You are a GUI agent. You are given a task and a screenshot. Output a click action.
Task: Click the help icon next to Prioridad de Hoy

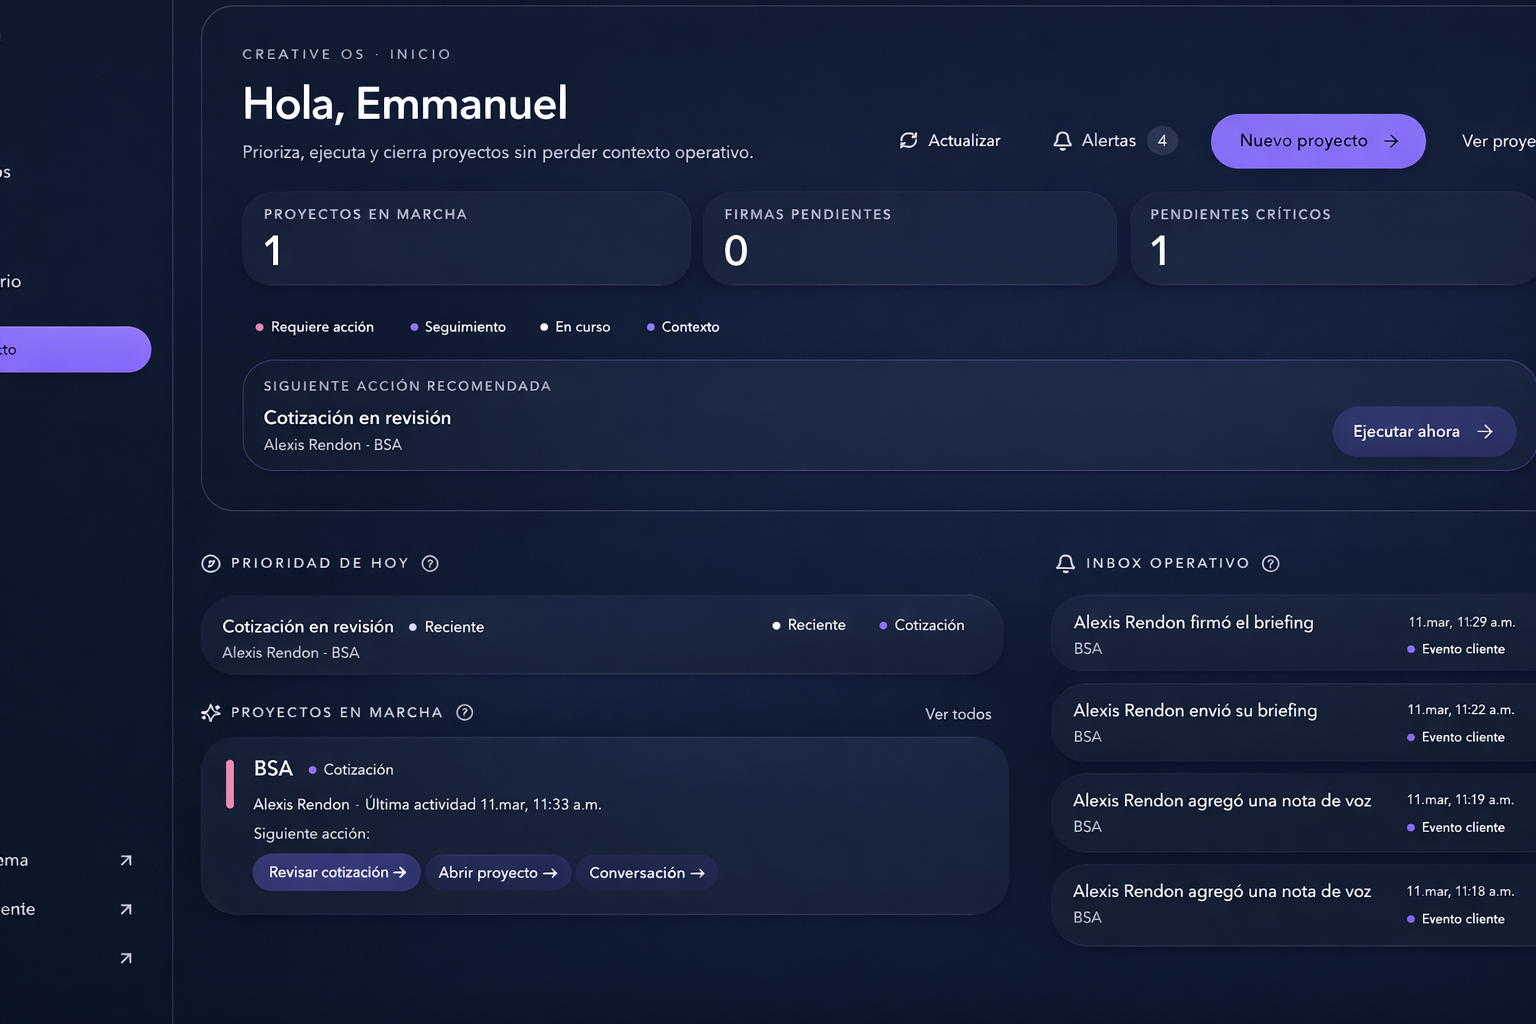coord(430,563)
